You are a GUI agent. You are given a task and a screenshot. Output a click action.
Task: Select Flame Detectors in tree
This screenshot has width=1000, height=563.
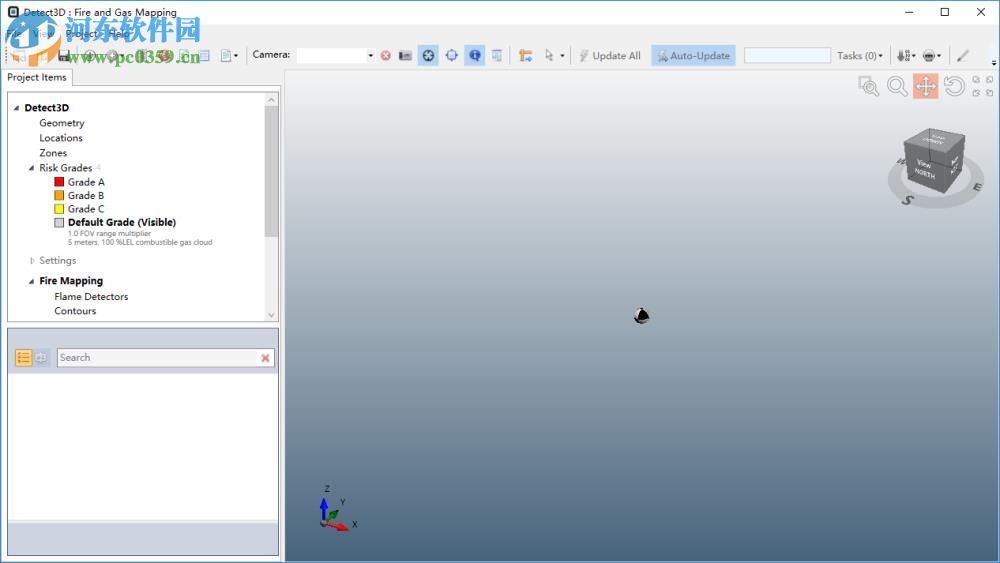pos(91,296)
